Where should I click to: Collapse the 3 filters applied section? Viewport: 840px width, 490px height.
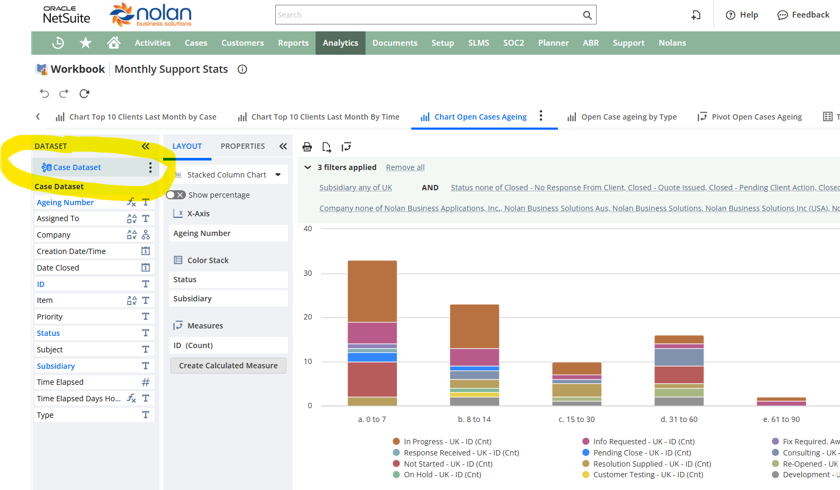pos(308,167)
